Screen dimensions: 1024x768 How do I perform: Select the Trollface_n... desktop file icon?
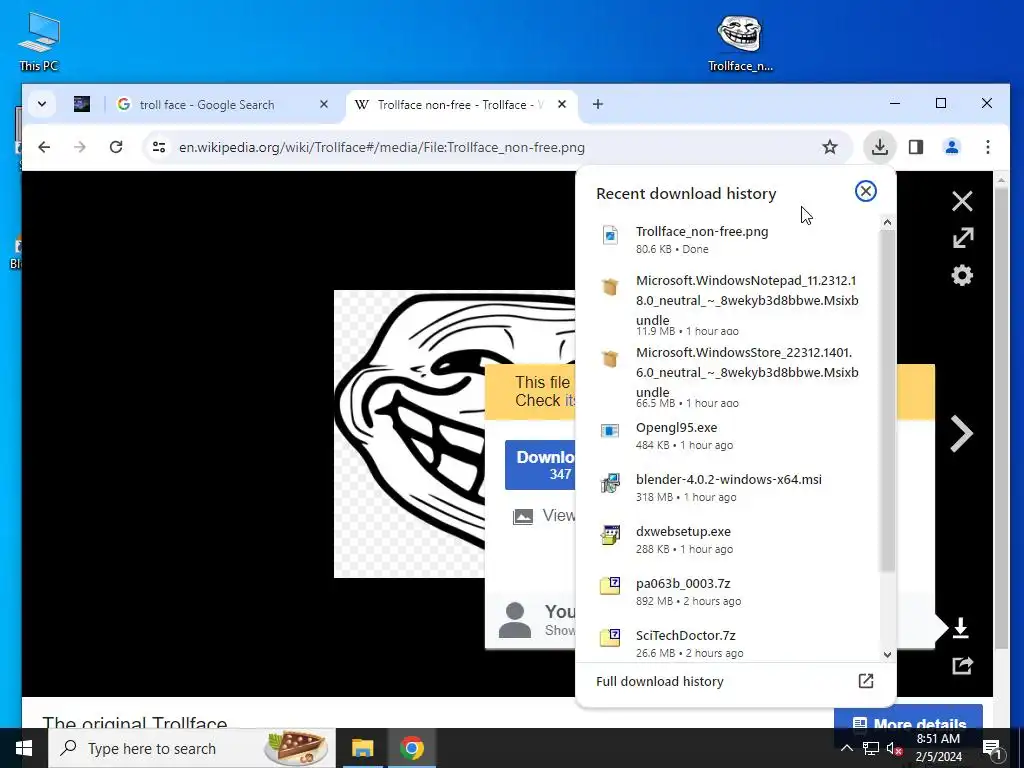(x=740, y=42)
